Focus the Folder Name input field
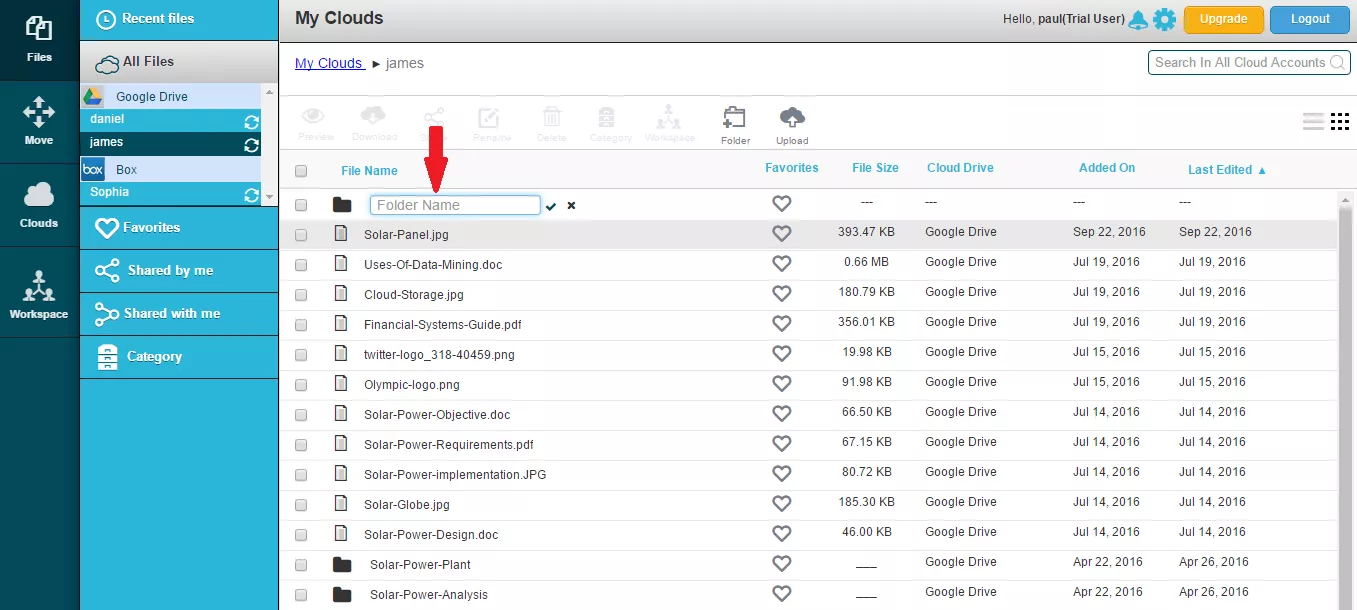This screenshot has width=1357, height=610. (455, 205)
